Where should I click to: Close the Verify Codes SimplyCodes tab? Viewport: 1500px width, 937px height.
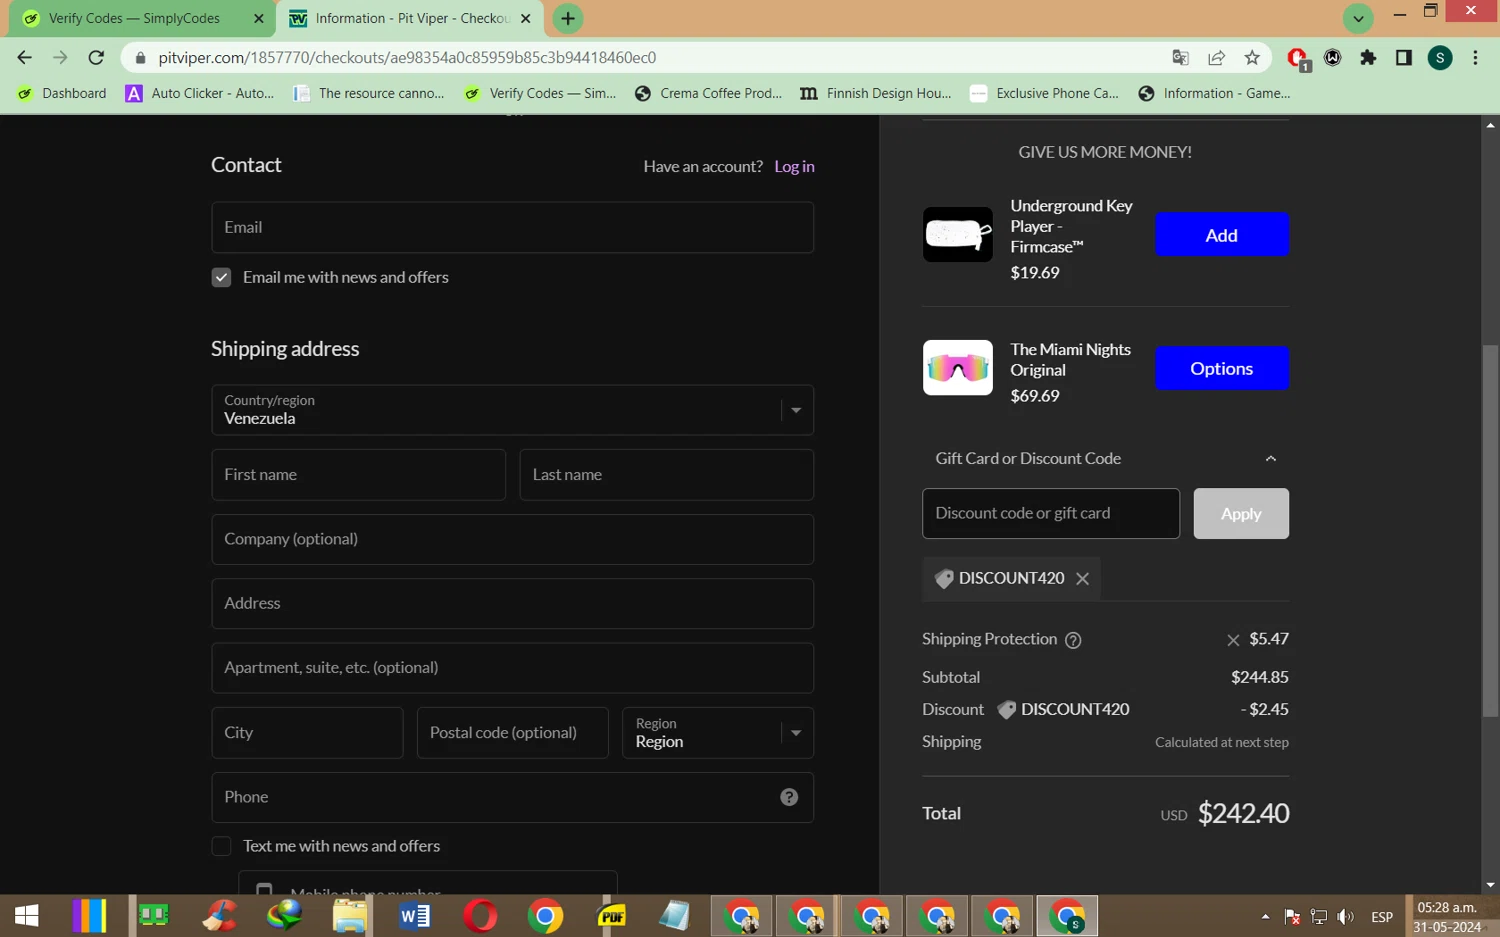tap(259, 18)
